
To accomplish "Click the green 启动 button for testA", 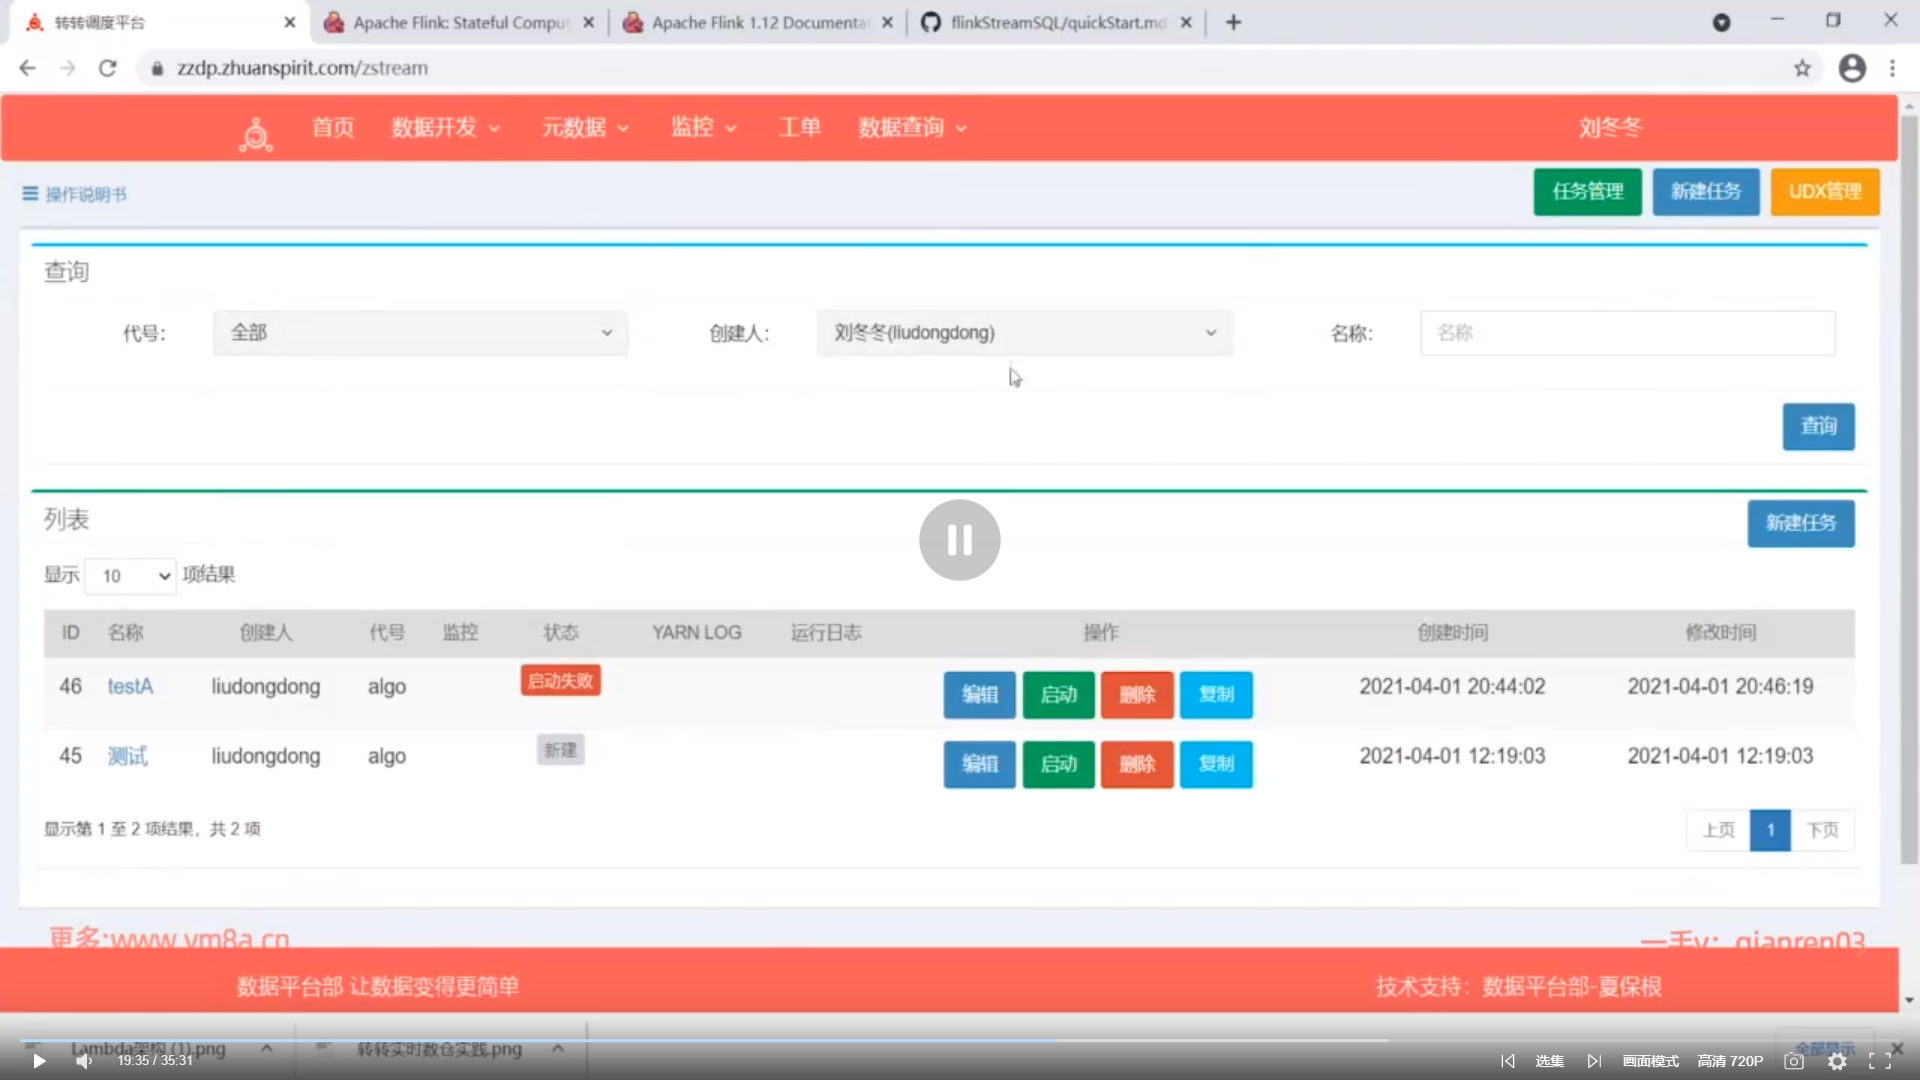I will click(1058, 695).
